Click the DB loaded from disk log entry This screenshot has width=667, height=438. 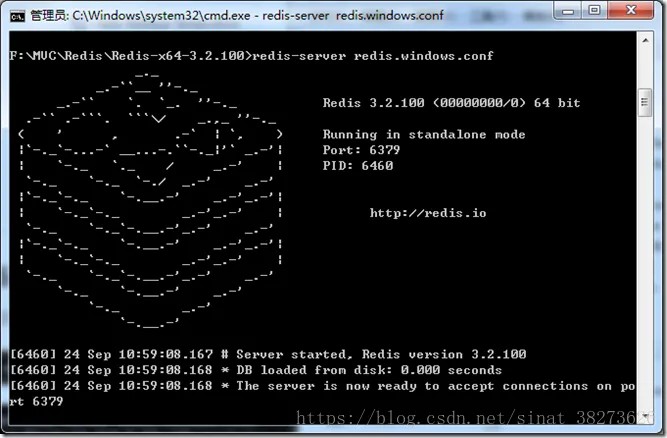256,370
